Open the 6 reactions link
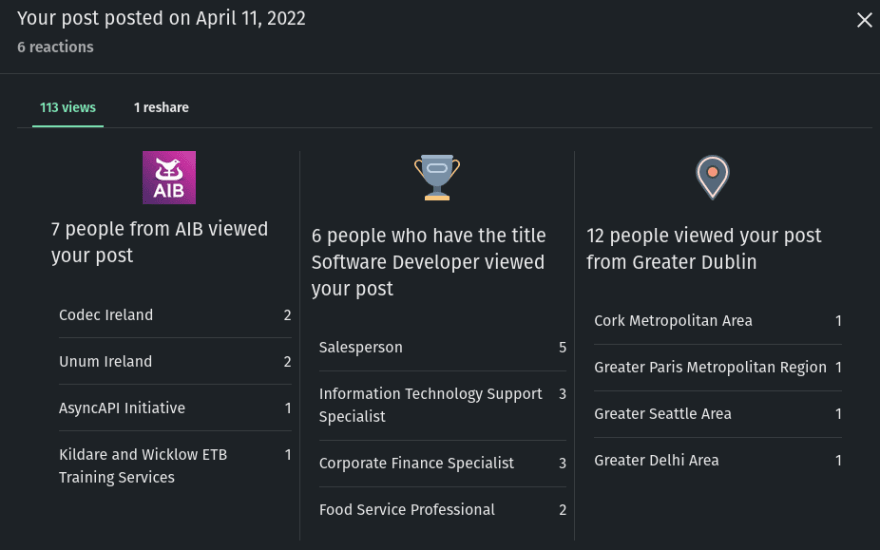 click(x=56, y=47)
